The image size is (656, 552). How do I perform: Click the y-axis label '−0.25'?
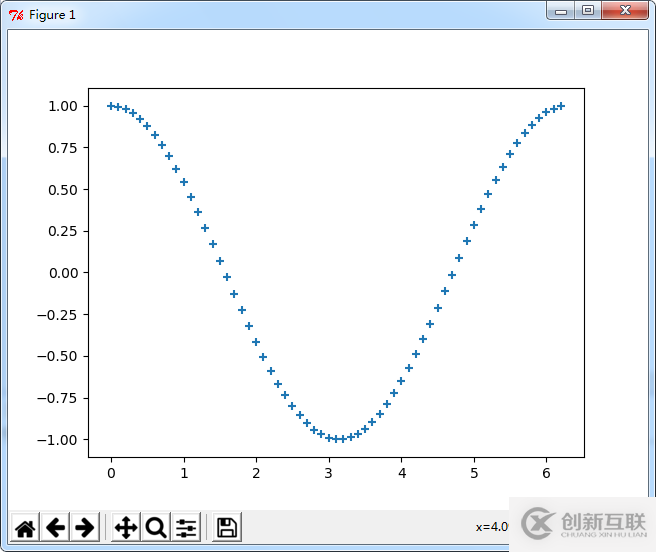pos(57,315)
